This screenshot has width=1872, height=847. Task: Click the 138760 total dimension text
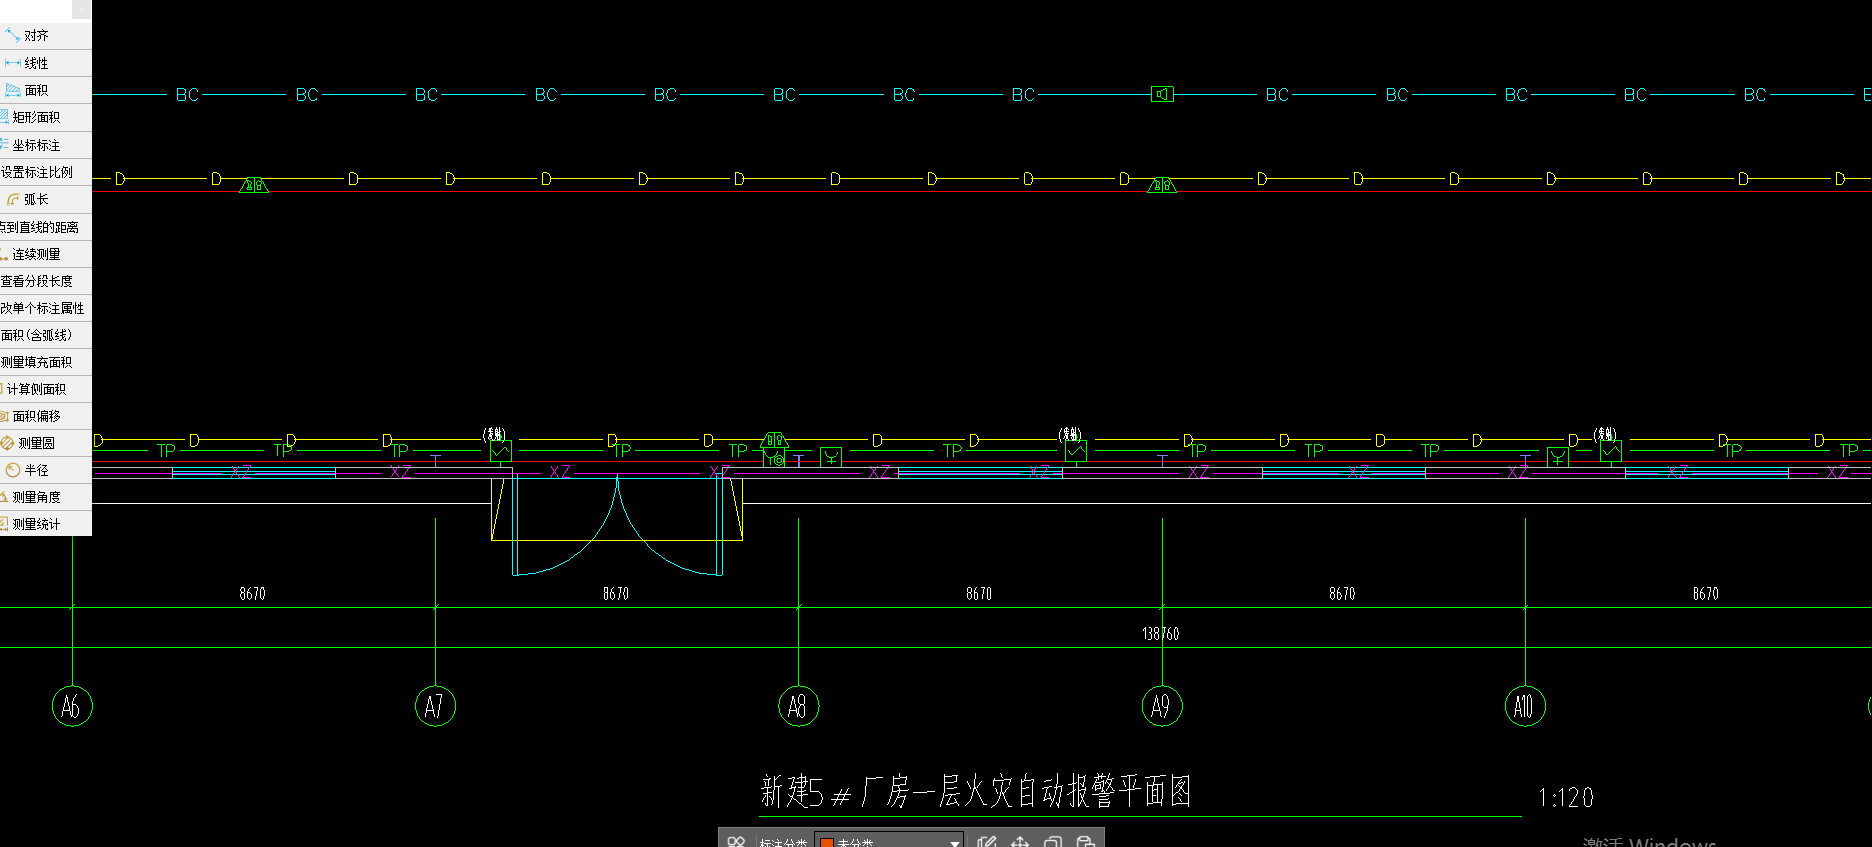click(1160, 633)
